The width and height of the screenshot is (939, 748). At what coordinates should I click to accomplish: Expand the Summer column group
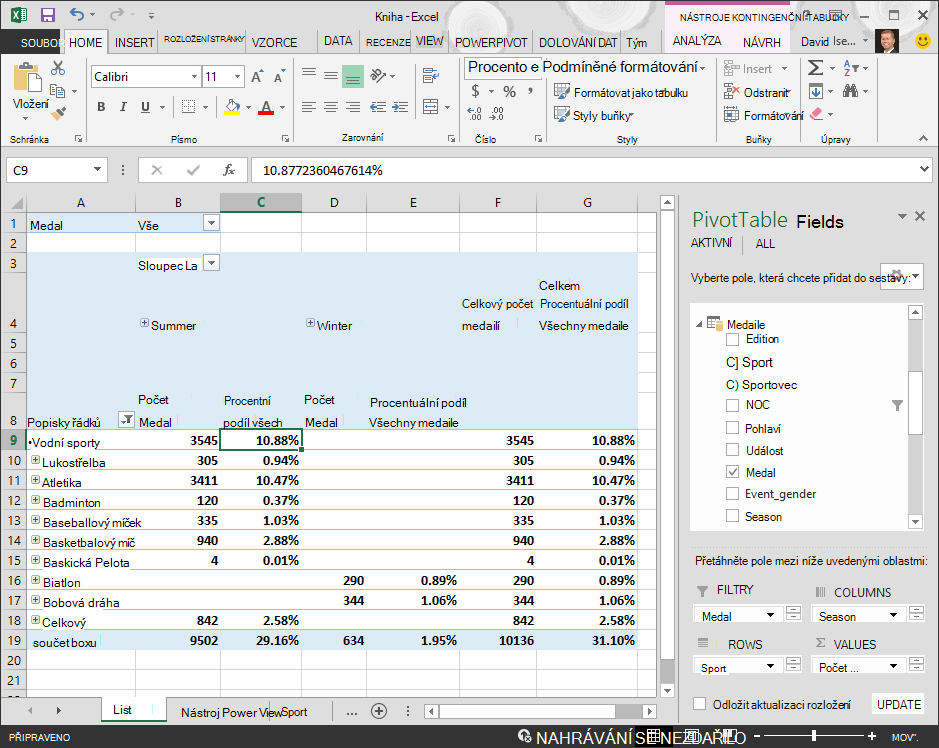pos(144,323)
